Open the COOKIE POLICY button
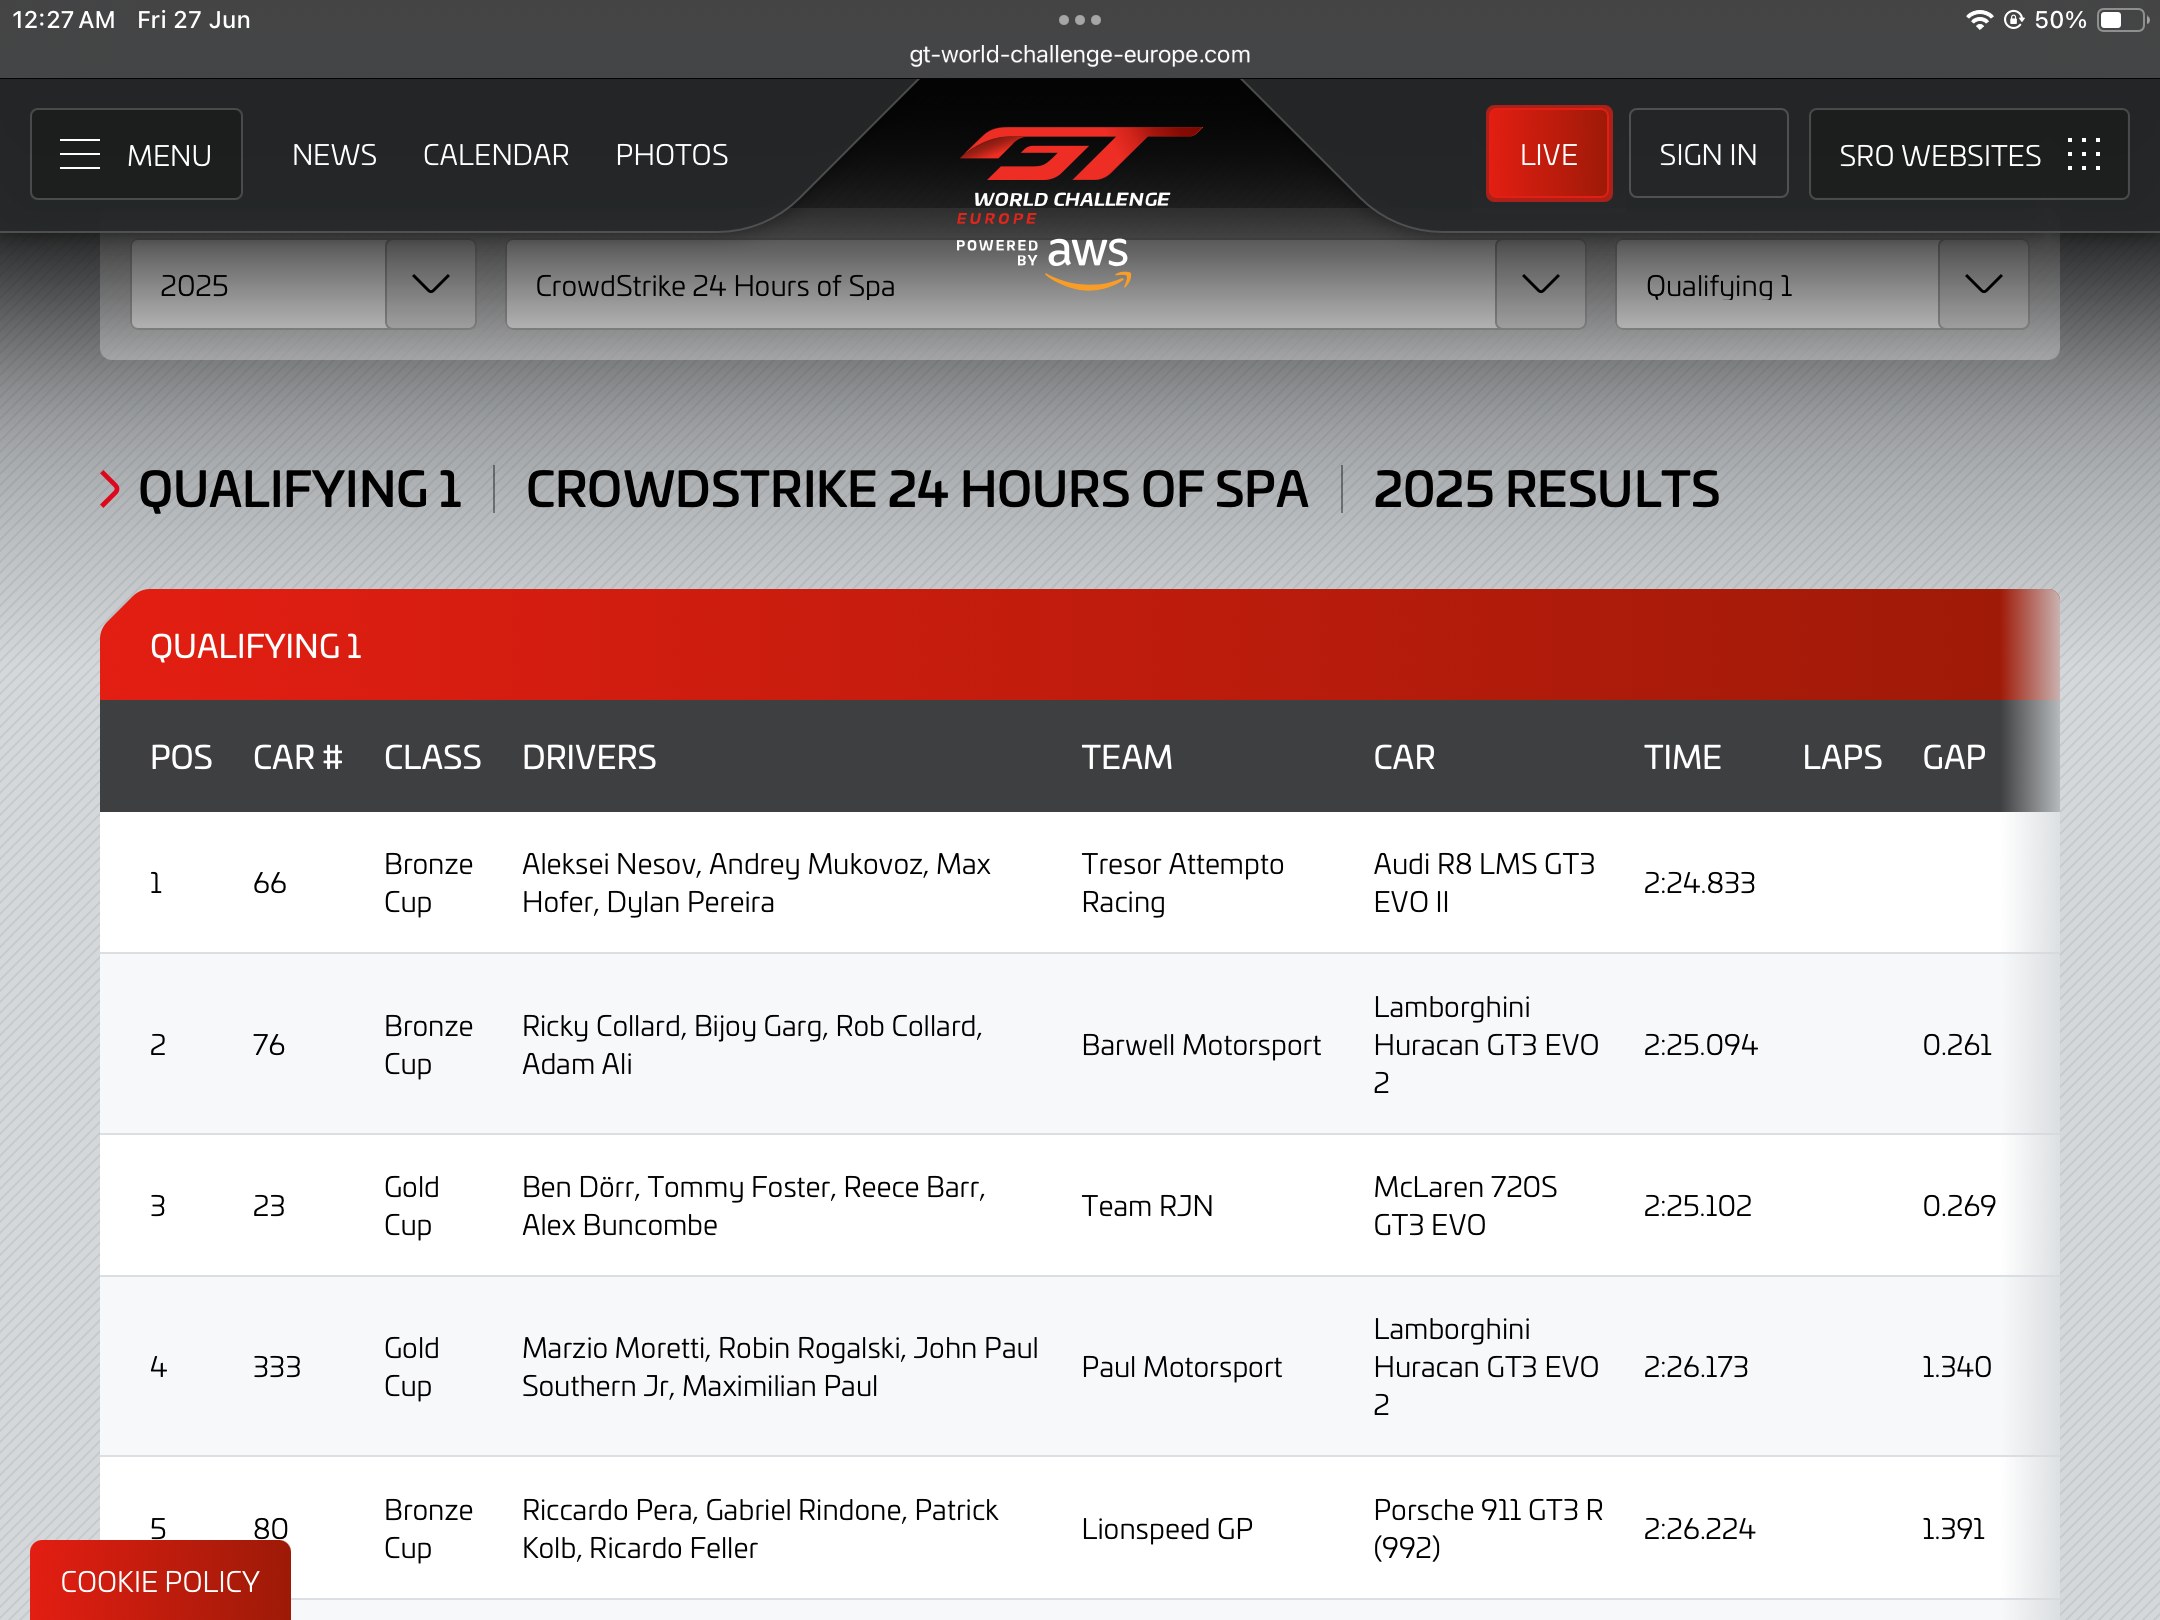Screen dimensions: 2160x1620 pyautogui.click(x=160, y=1581)
